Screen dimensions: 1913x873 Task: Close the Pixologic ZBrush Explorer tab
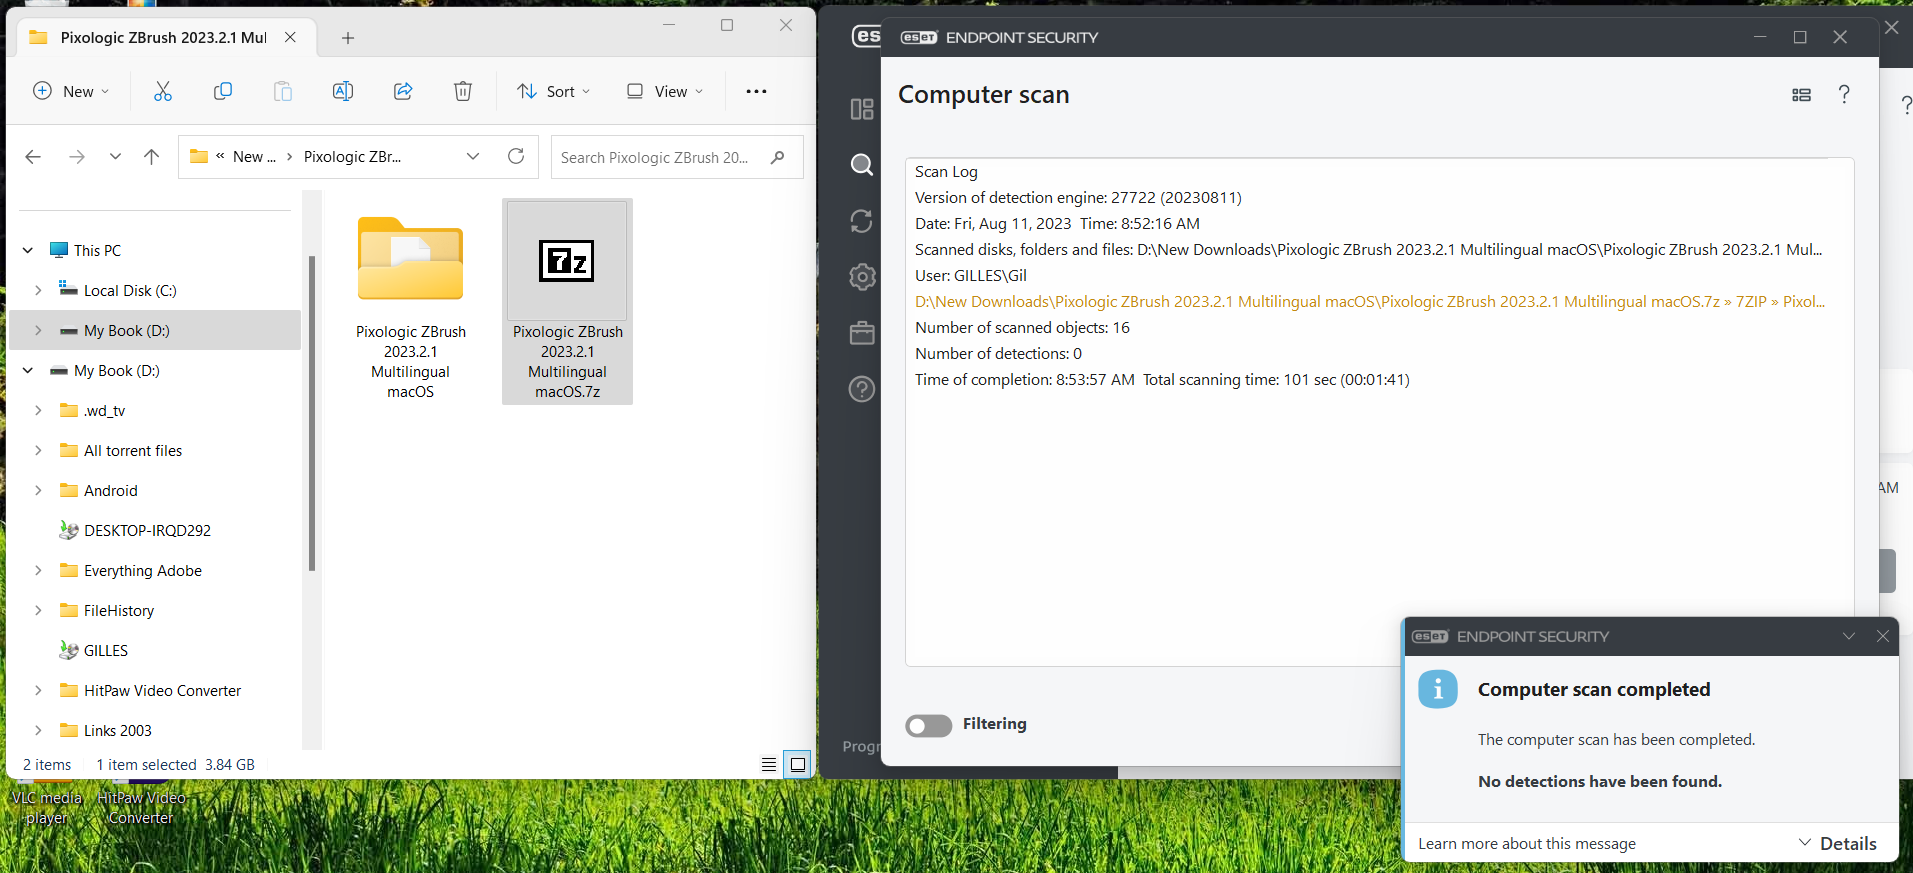[290, 37]
